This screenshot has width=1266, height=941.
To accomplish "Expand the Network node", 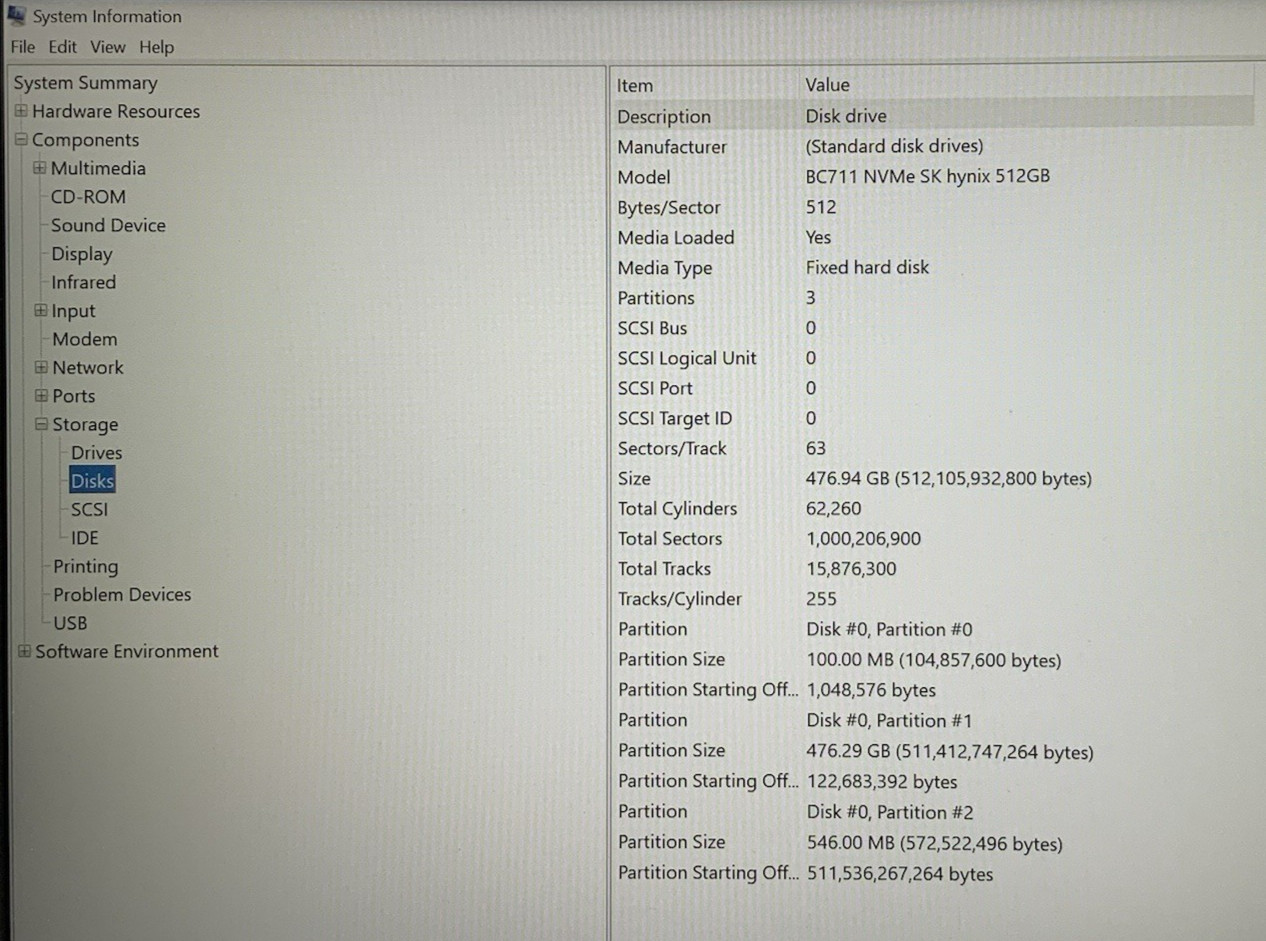I will (41, 368).
